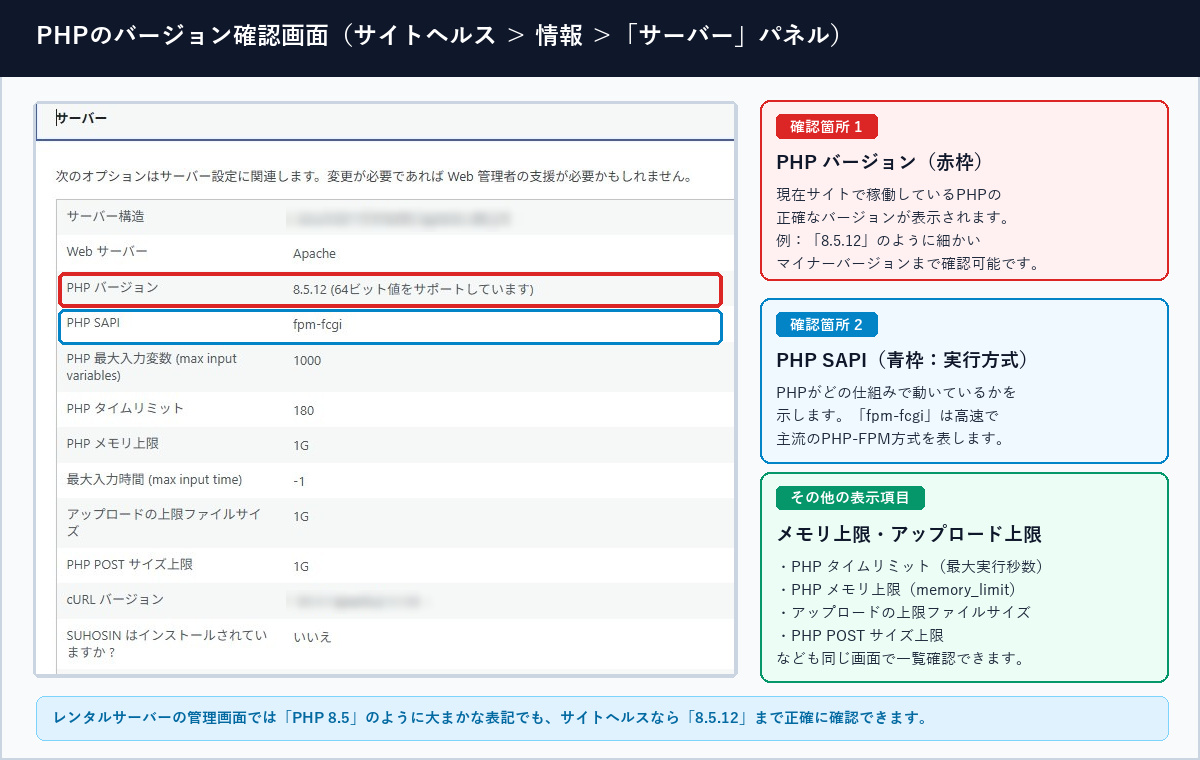Click PHP 最大入力変数 (max input variables) label
This screenshot has height=760, width=1200.
[152, 367]
